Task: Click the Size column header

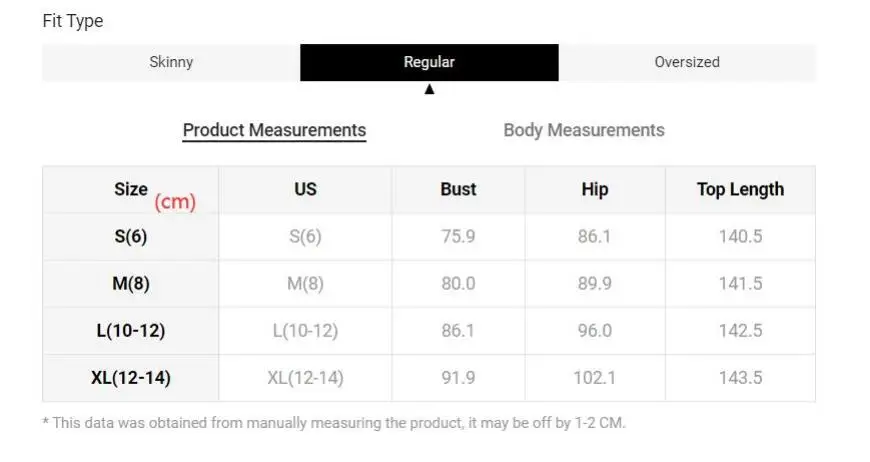Action: point(131,189)
